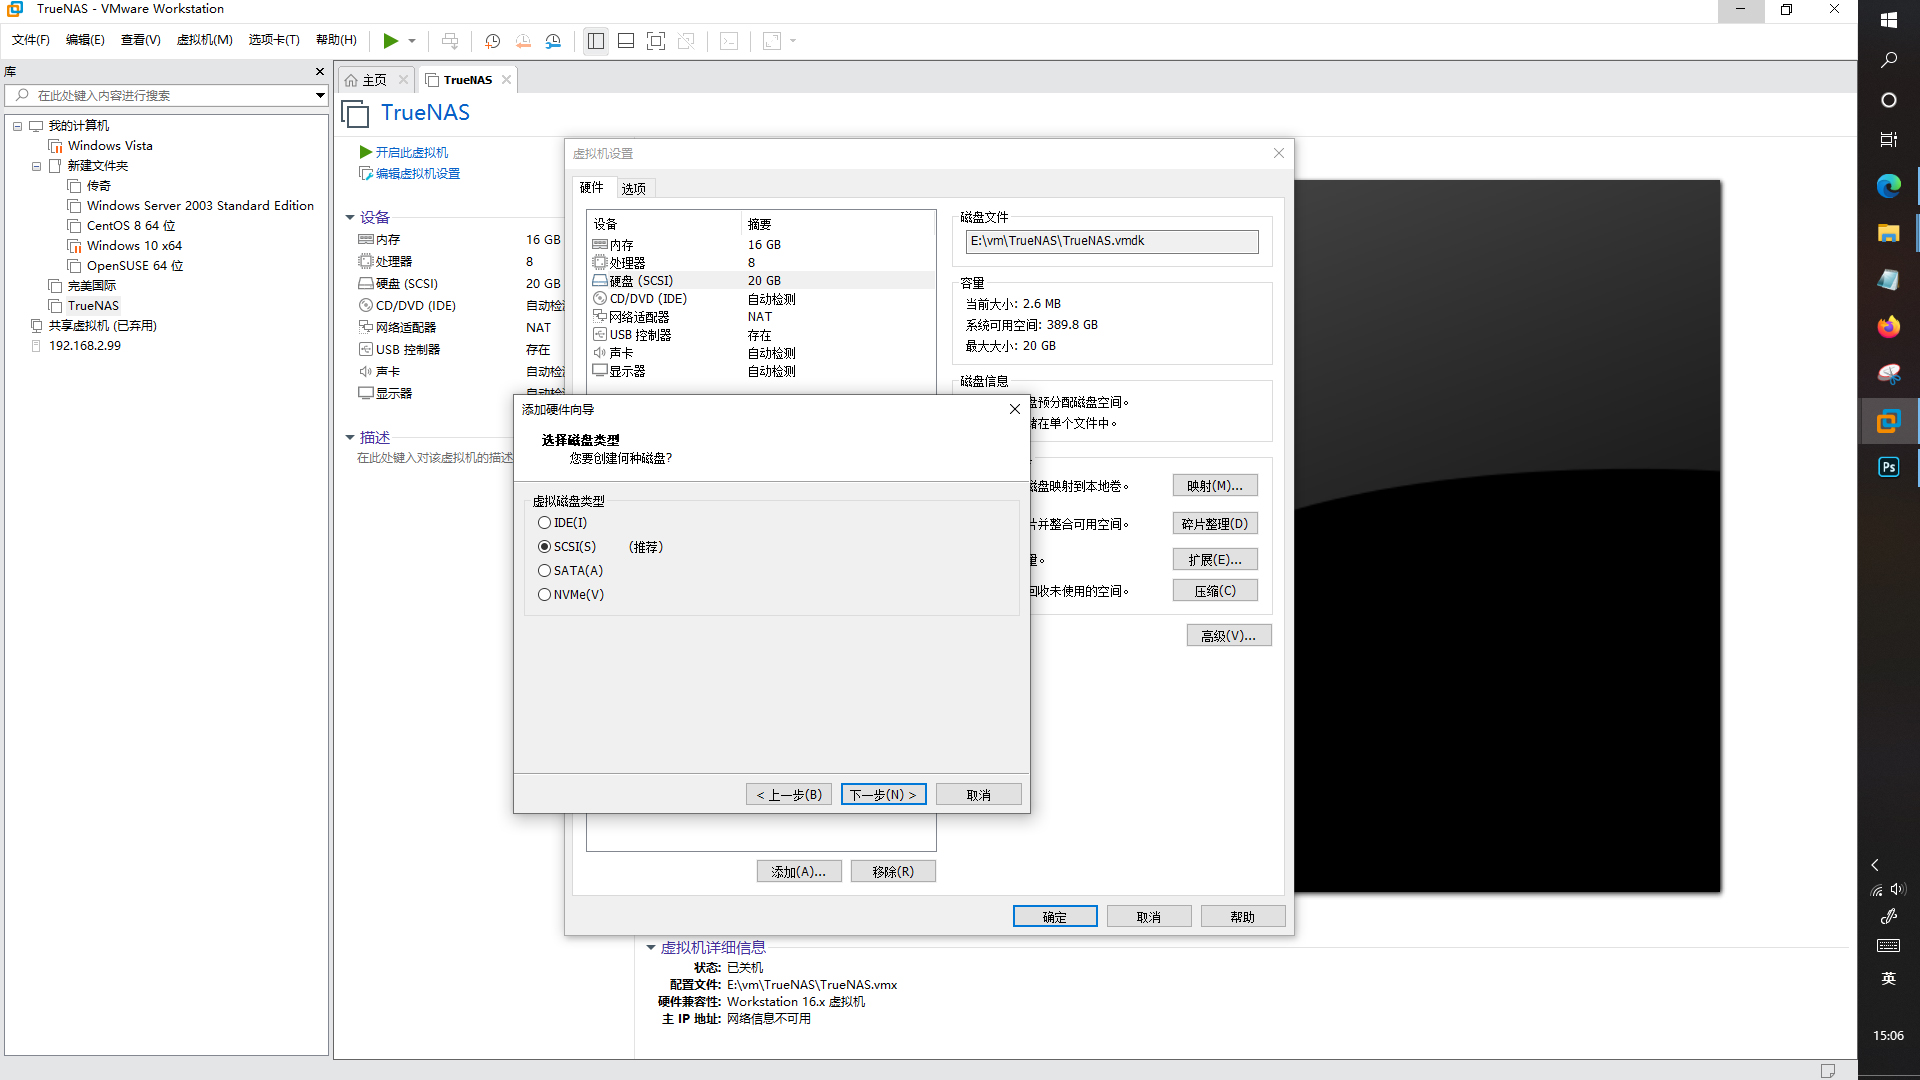The width and height of the screenshot is (1920, 1080).
Task: Click the 编辑虚拟机设置 link
Action: 417,174
